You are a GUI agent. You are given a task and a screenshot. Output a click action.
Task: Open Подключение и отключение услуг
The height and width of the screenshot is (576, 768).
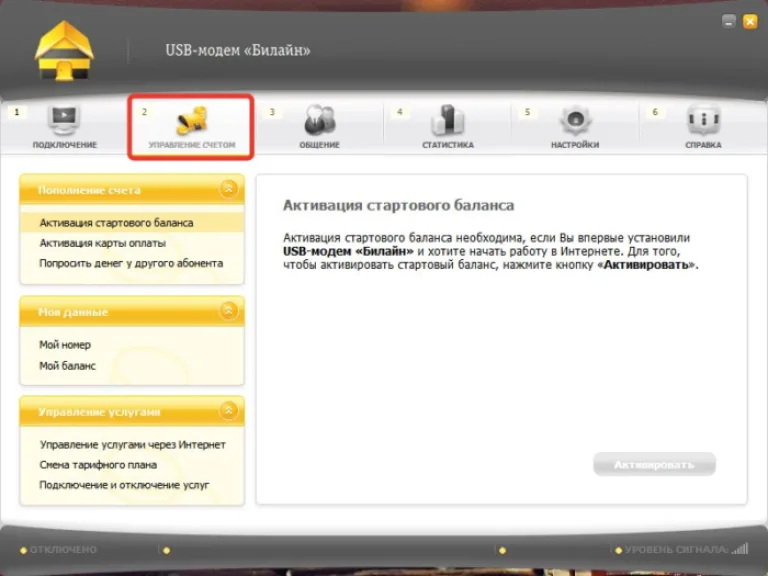[124, 485]
